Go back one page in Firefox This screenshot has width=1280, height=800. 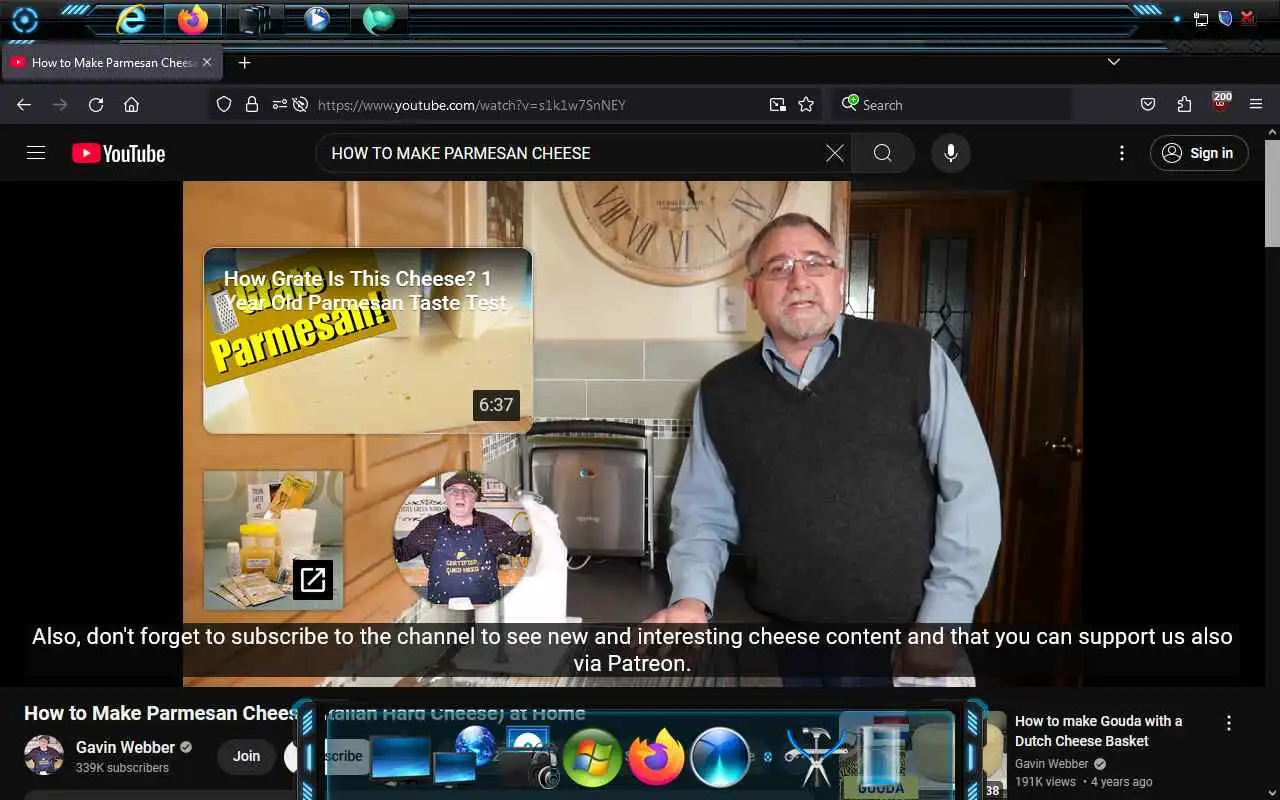click(24, 104)
